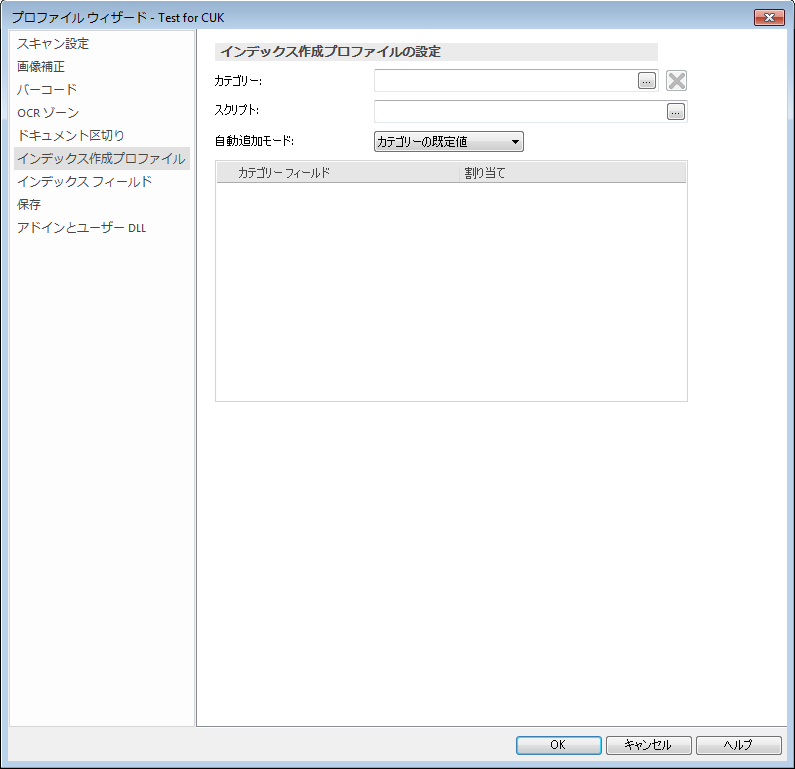The width and height of the screenshot is (795, 769).
Task: Select 画像補正 in the sidebar
Action: coord(41,66)
